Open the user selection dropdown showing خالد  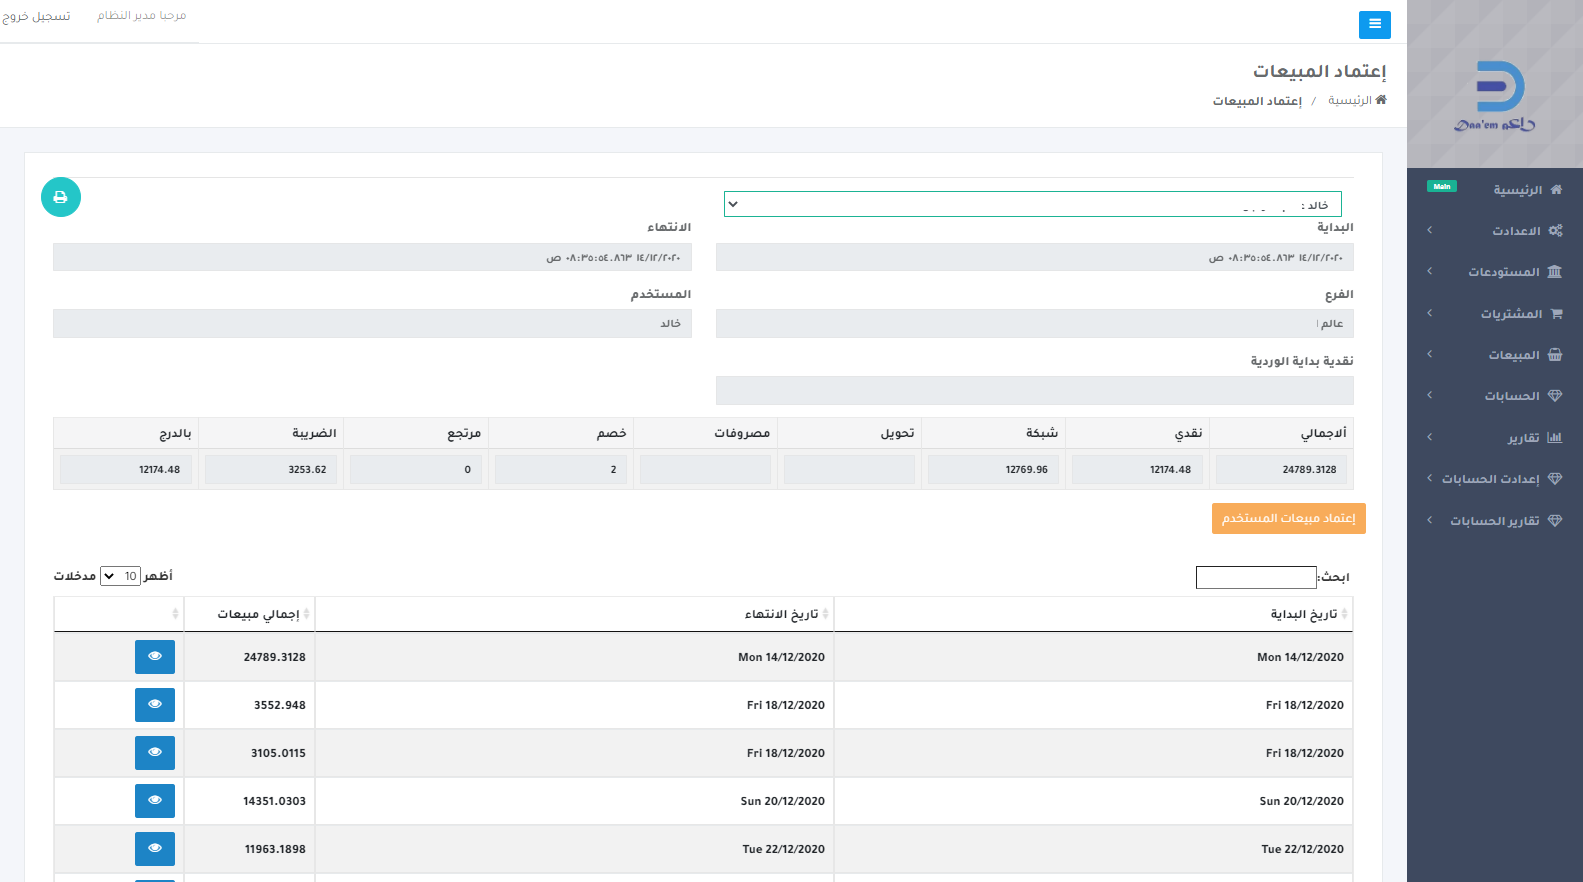(x=1032, y=204)
